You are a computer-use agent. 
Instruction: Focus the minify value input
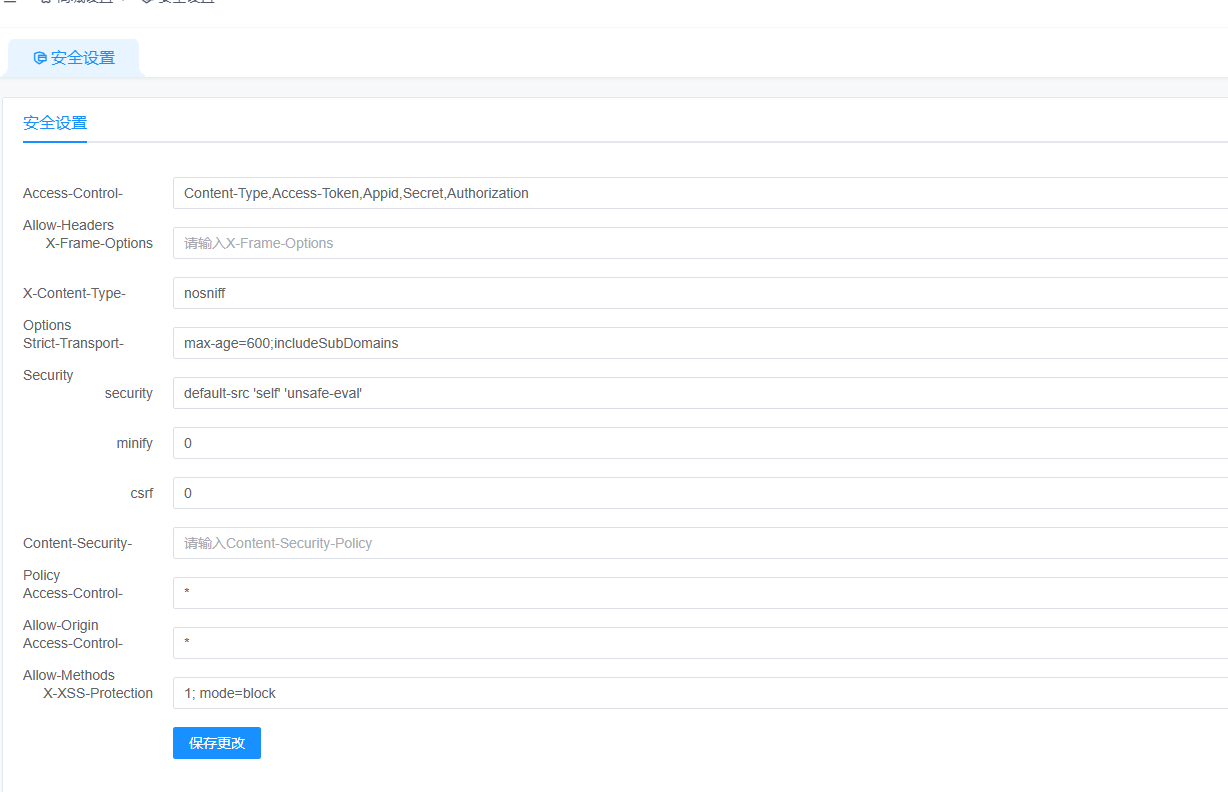point(700,443)
